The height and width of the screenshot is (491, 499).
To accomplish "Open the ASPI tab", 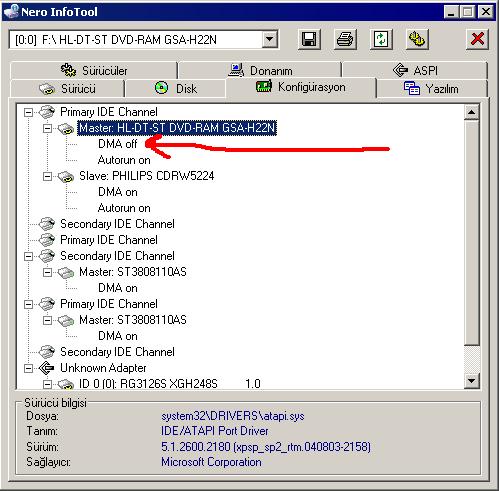I will (415, 70).
